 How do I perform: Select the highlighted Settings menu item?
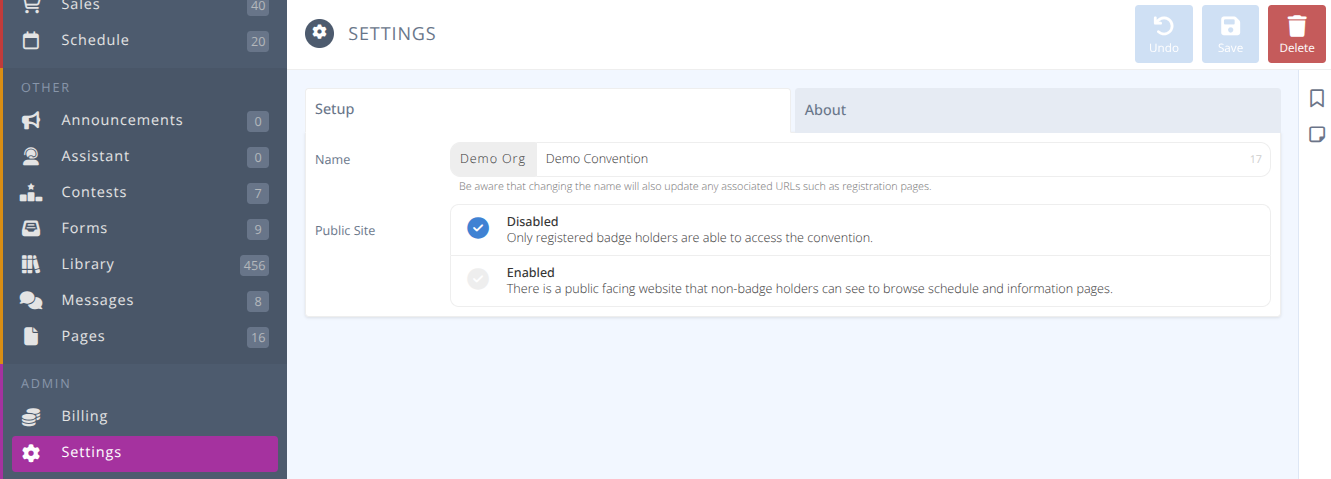(145, 453)
